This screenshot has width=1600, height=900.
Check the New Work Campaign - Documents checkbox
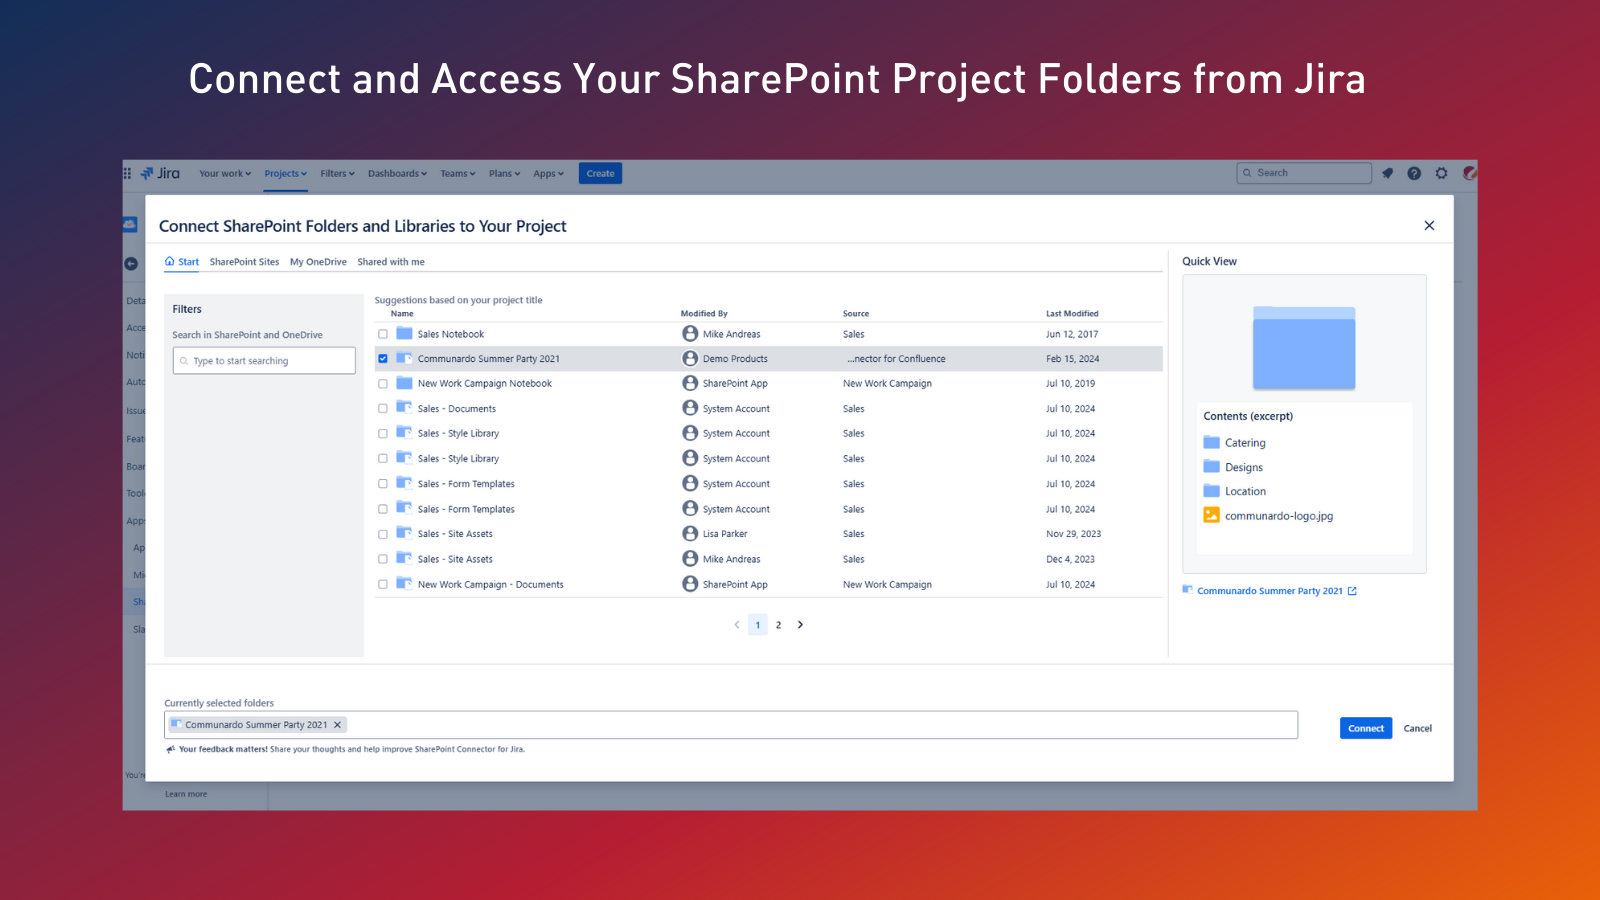pos(382,585)
